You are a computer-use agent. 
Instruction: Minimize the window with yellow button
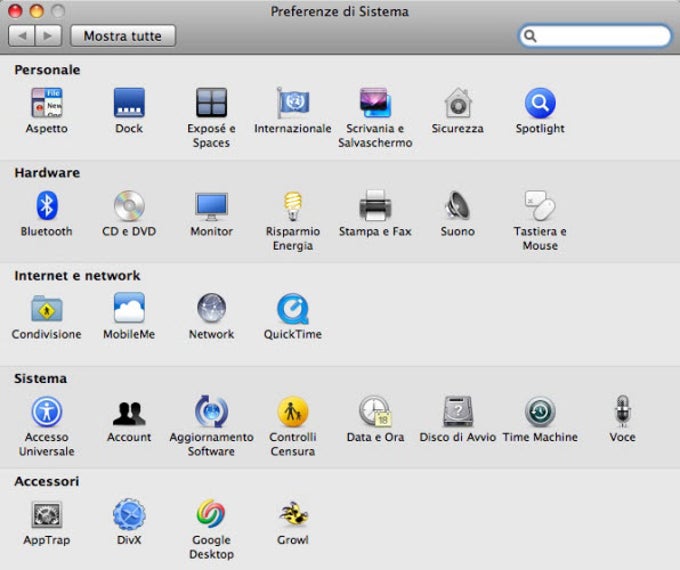(37, 11)
